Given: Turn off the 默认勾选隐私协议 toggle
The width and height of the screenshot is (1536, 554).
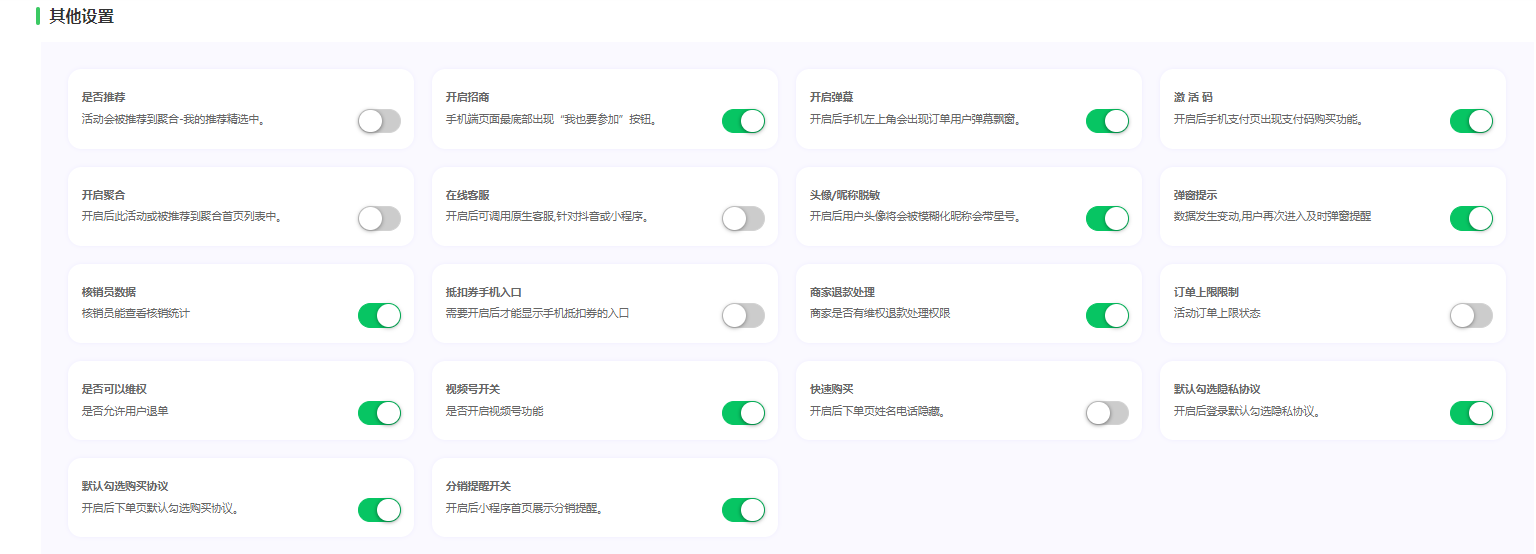Looking at the screenshot, I should click(1471, 413).
